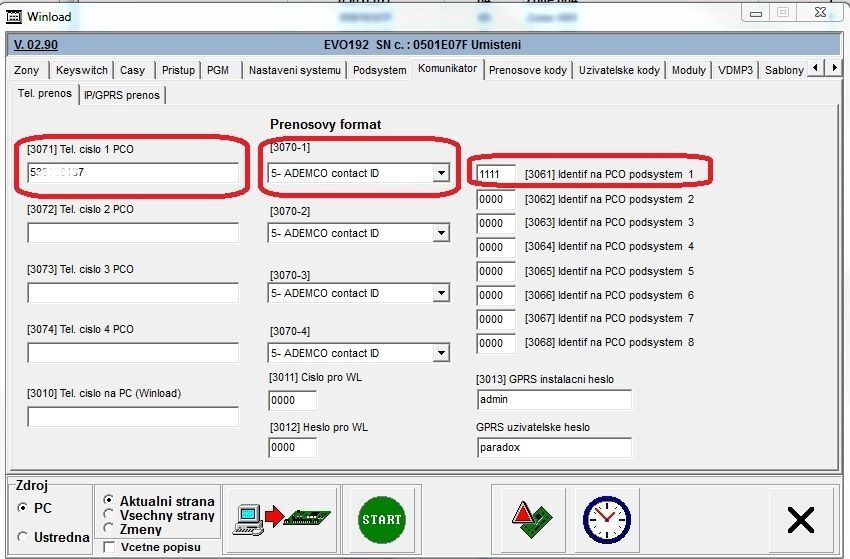Viewport: 850px width, 559px height.
Task: Select Ustredna as source
Action: coord(23,537)
